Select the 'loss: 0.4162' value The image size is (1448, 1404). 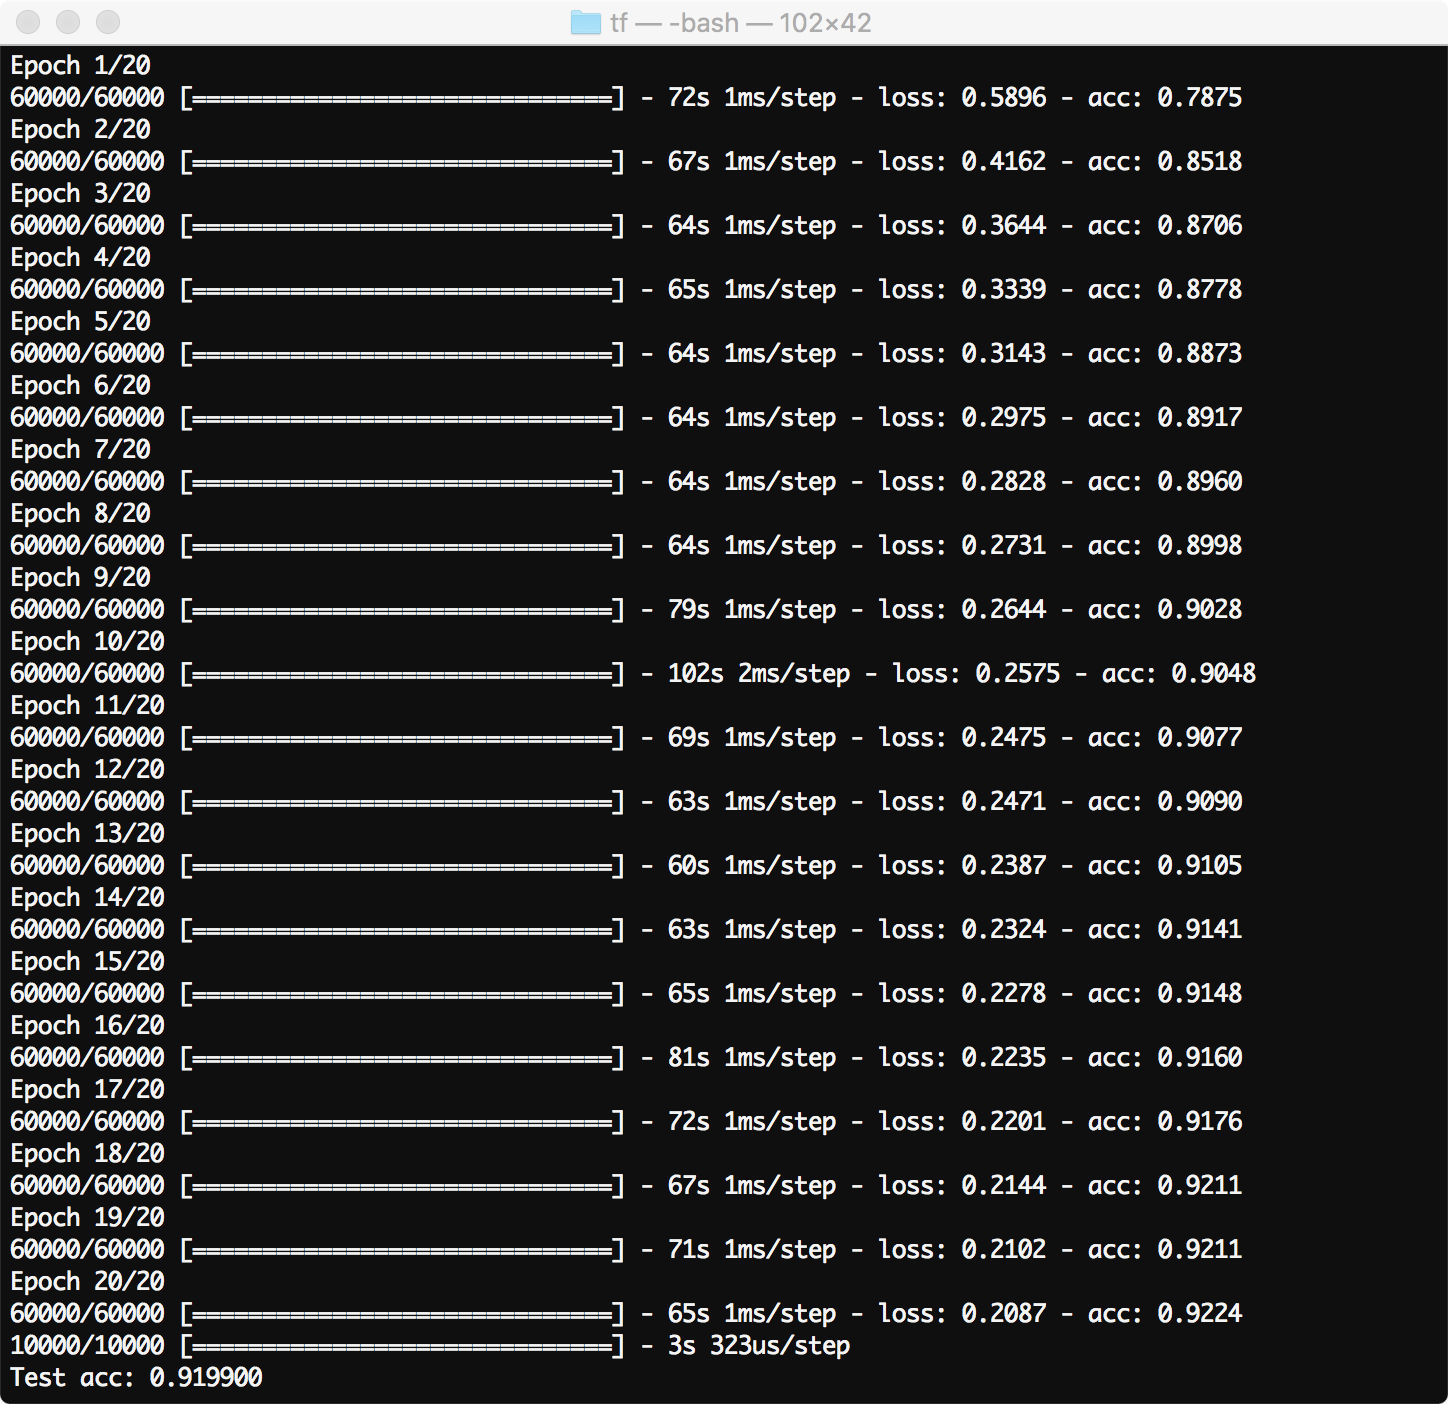[962, 162]
